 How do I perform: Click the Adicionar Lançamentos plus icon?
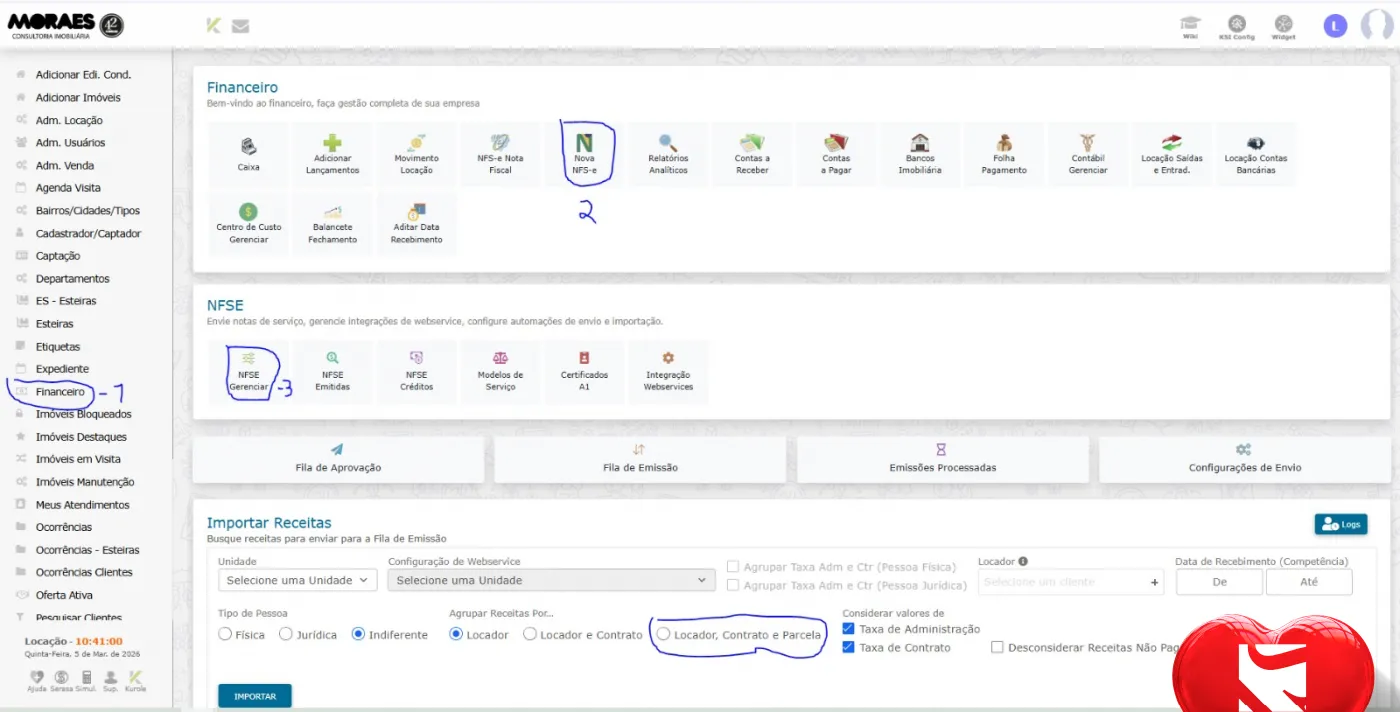point(332,146)
